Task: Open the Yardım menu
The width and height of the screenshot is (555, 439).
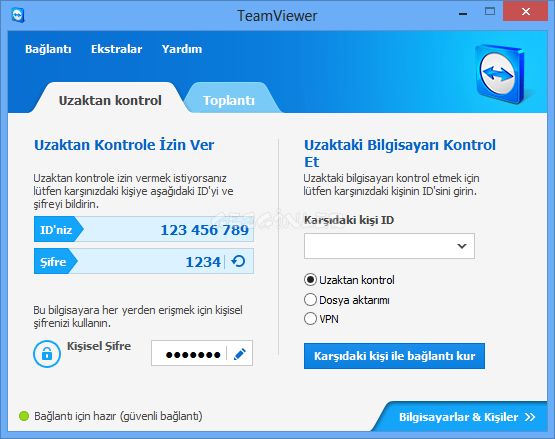Action: [x=182, y=49]
